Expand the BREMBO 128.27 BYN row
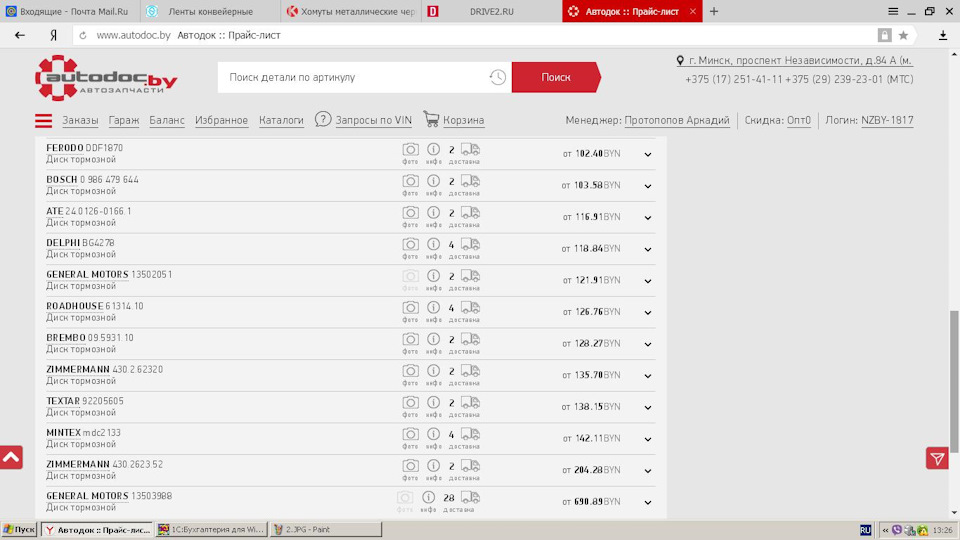The height and width of the screenshot is (540, 960). point(648,345)
